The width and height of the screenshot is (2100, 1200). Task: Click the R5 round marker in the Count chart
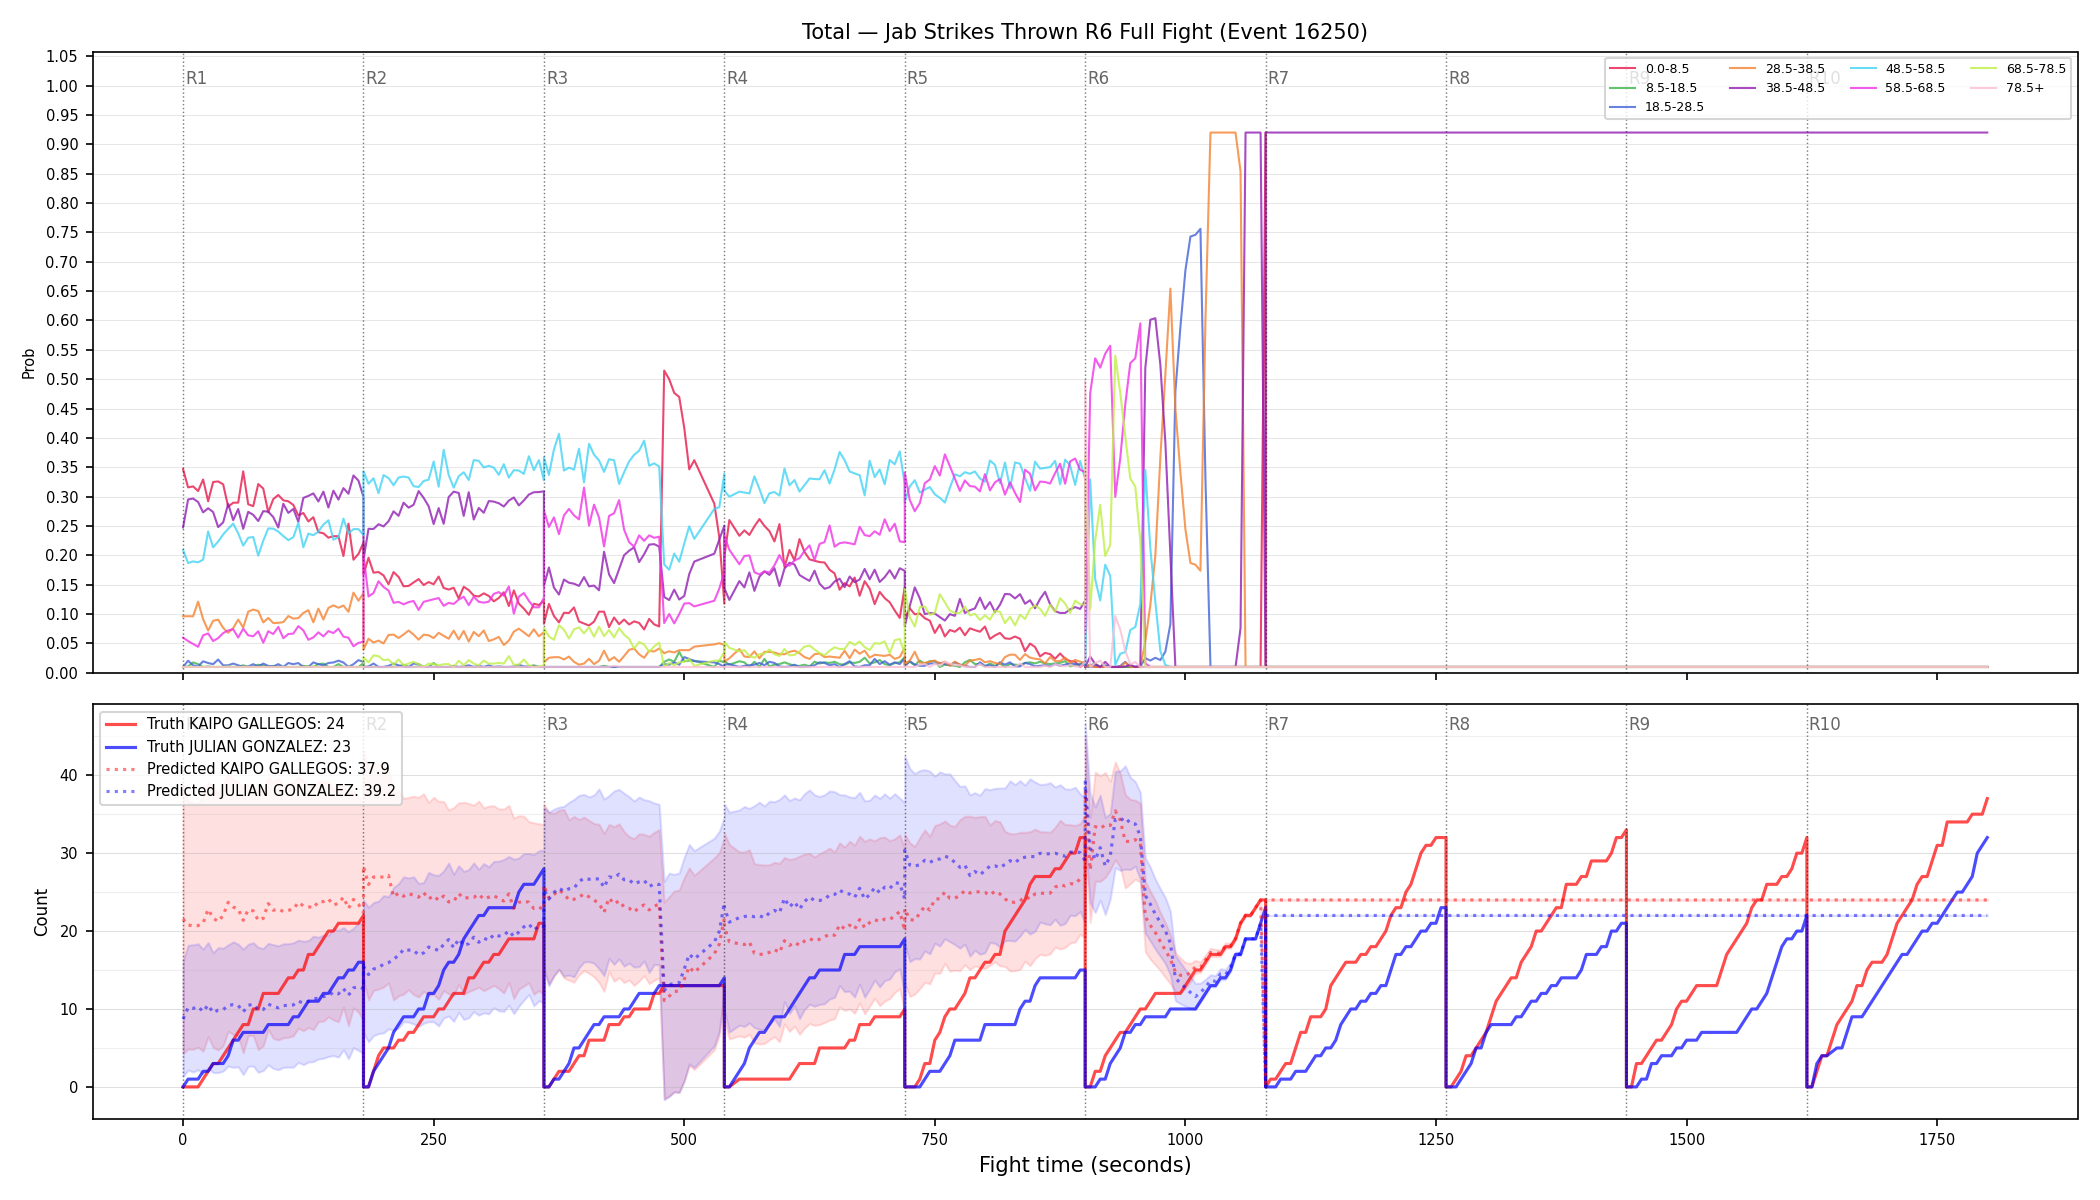[x=917, y=724]
